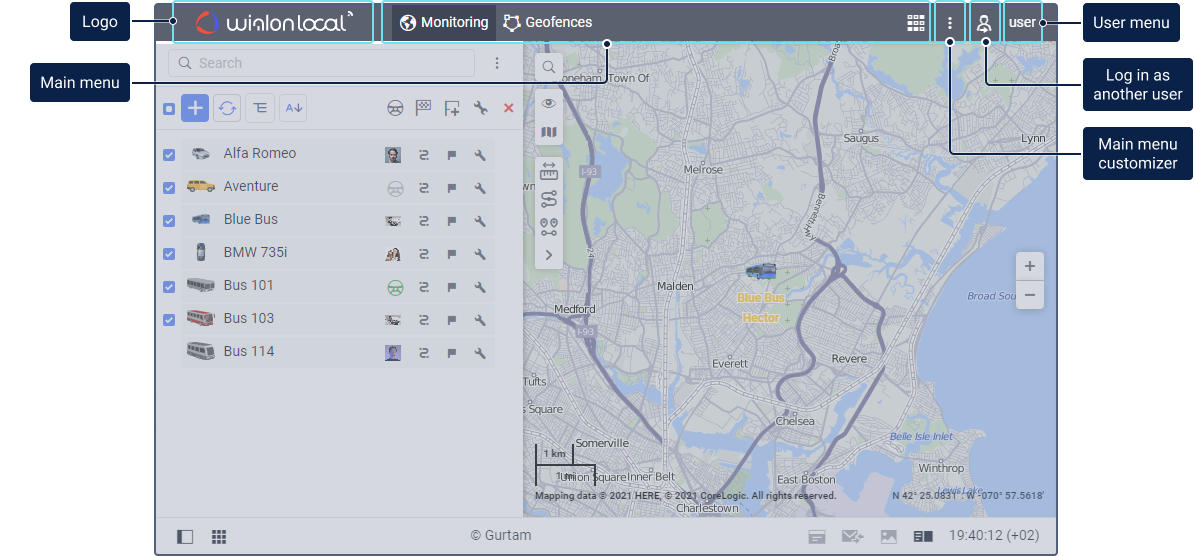This screenshot has width=1195, height=556.
Task: Click the unit Search field
Action: pos(322,63)
